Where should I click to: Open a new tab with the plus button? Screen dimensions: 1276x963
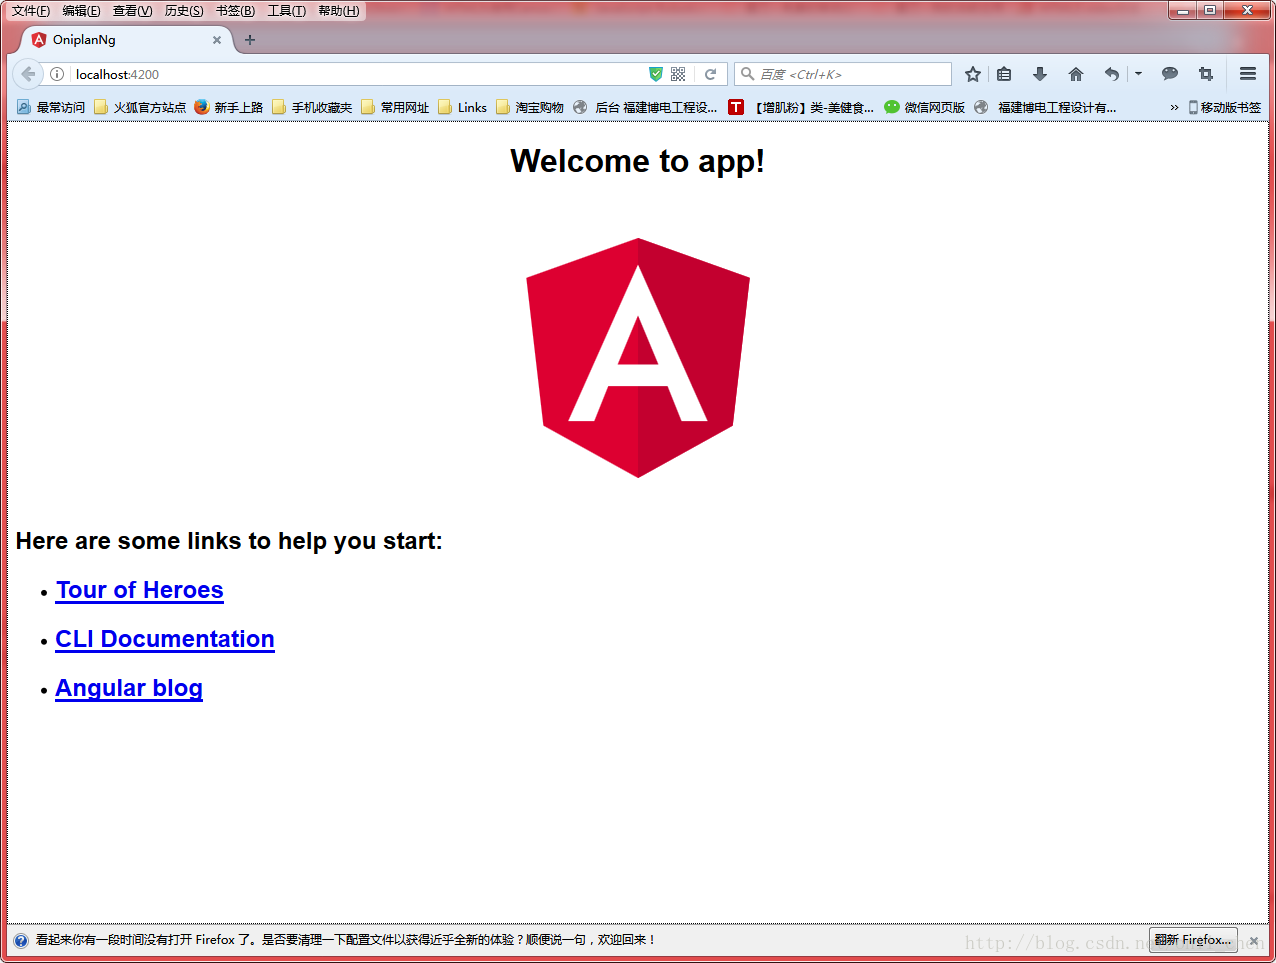250,40
